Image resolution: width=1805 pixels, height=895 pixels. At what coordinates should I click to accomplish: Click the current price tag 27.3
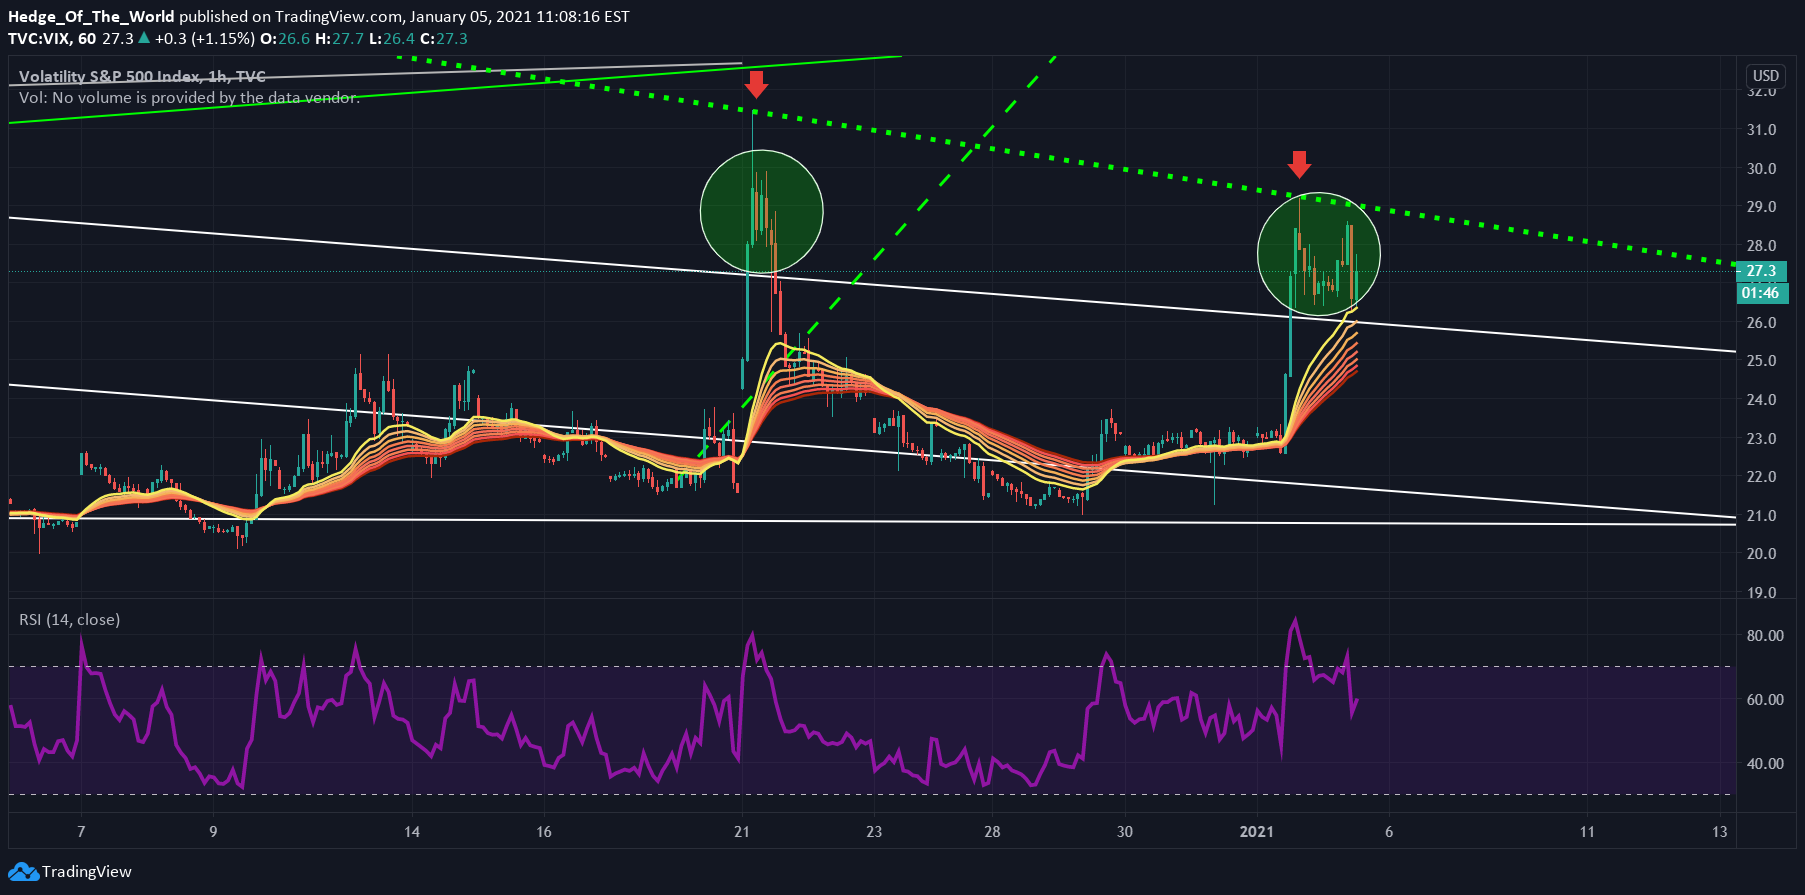pos(1762,271)
